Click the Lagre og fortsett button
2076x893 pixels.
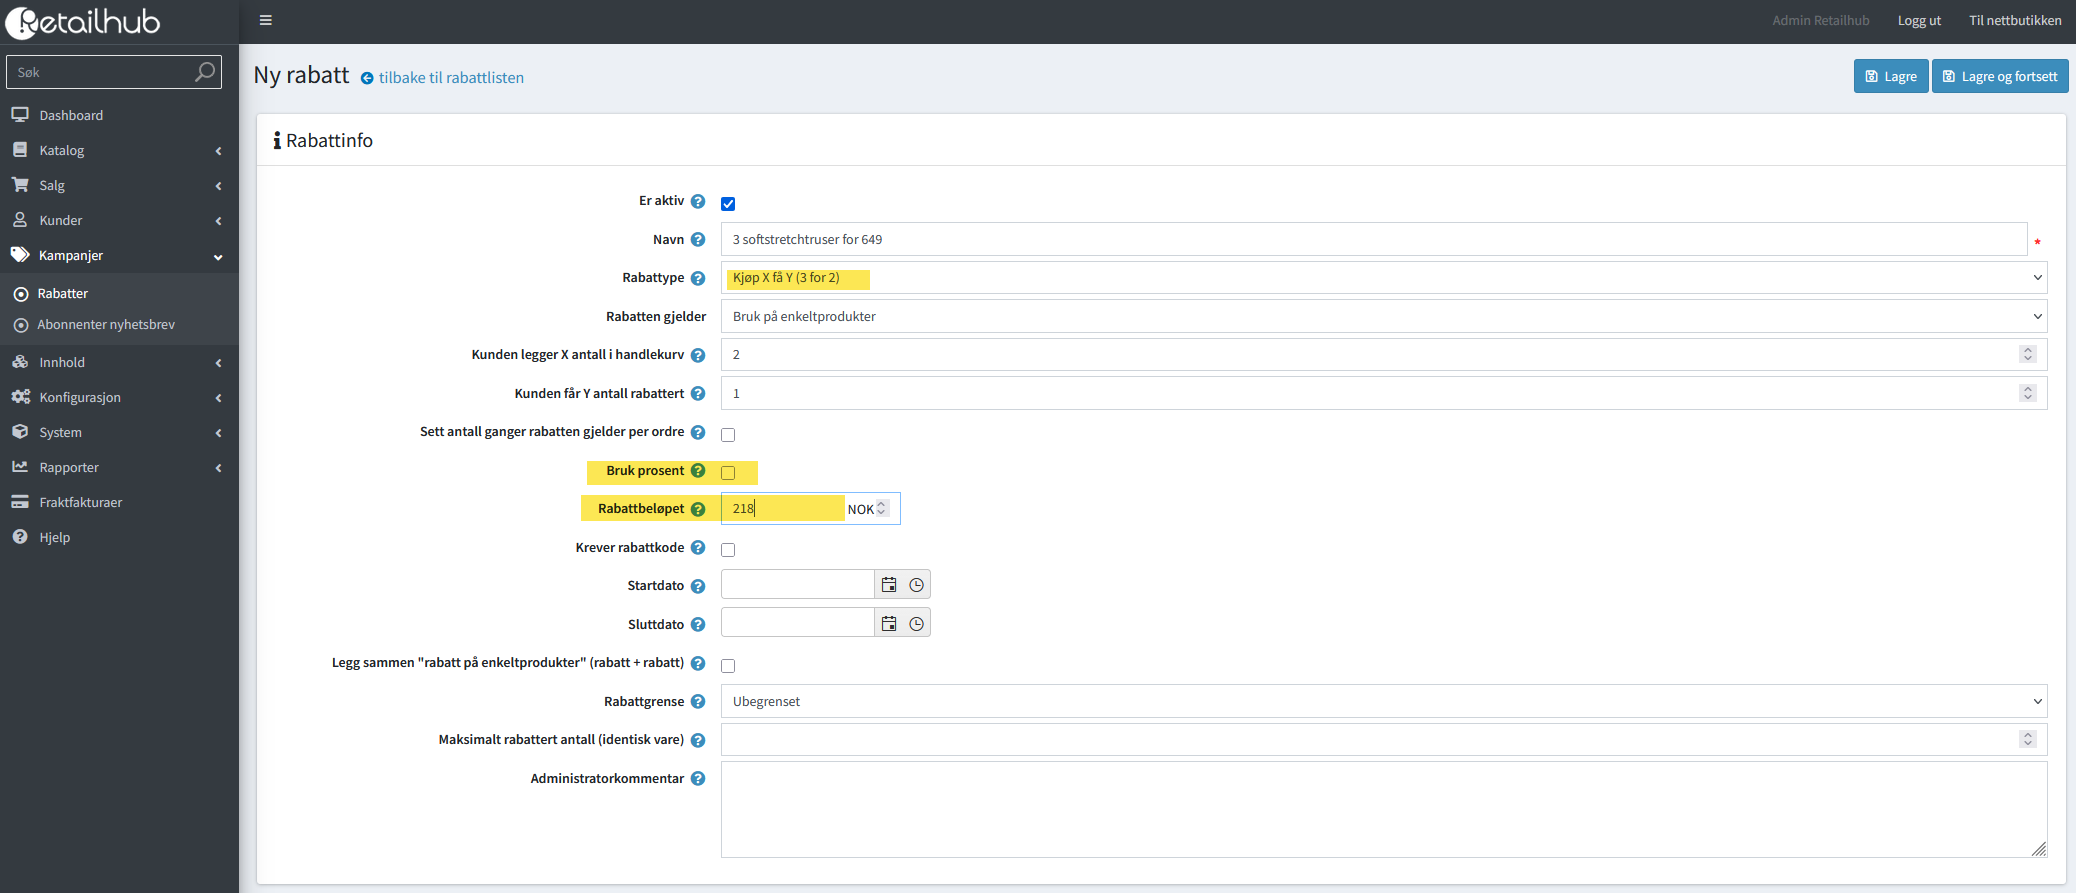point(1999,77)
